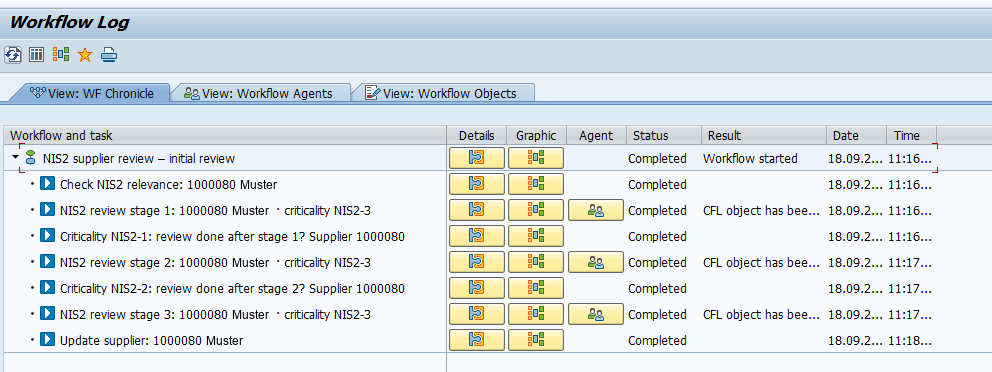Open Graphic for NIS2 review stage 2
This screenshot has width=992, height=372.
(536, 262)
